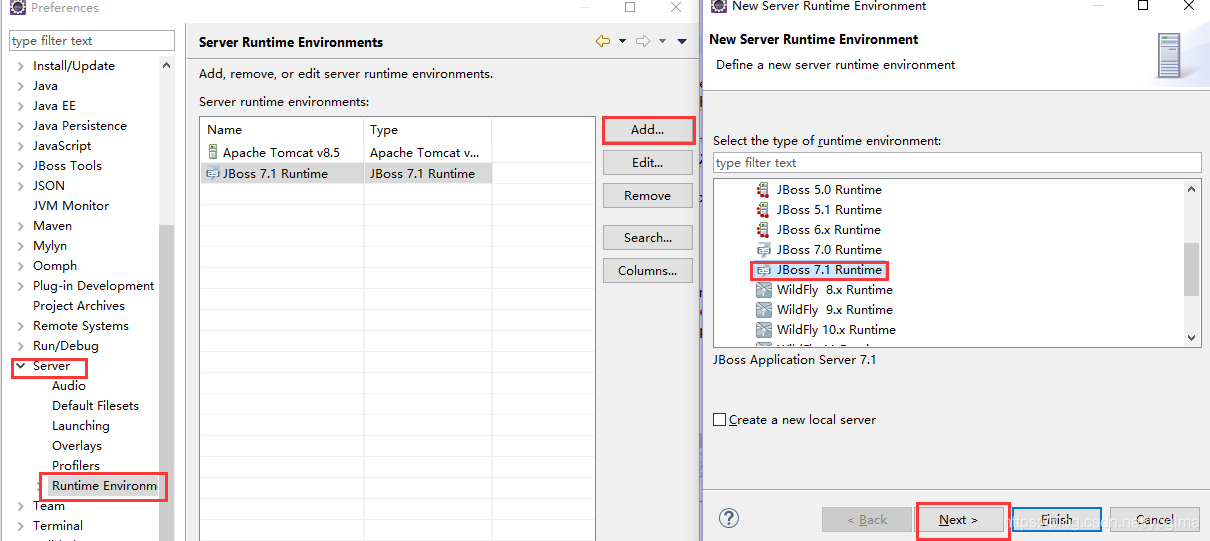Viewport: 1210px width, 541px height.
Task: Select Runtime Environments preference page
Action: pos(104,486)
